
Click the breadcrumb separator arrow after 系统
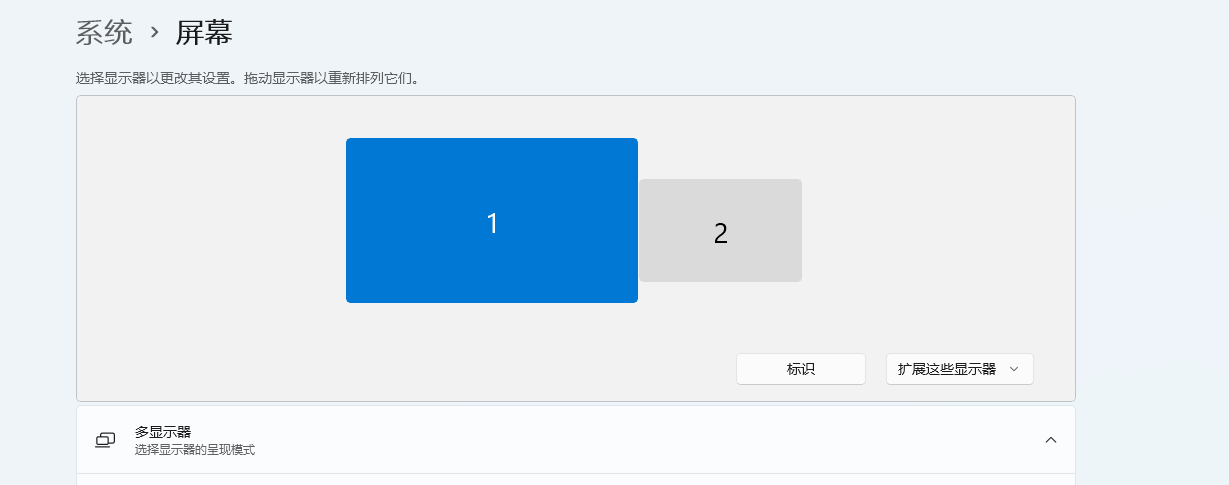point(154,32)
